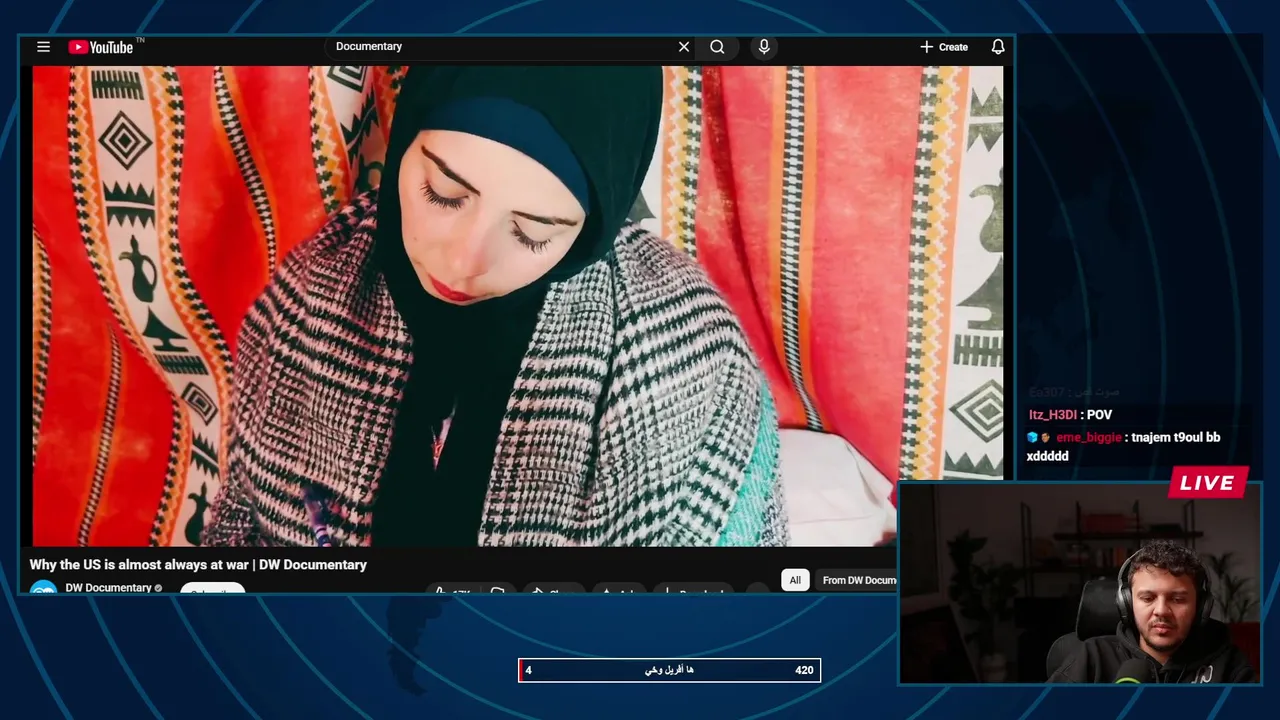Click the verified badge beside DW Documentary

point(158,588)
